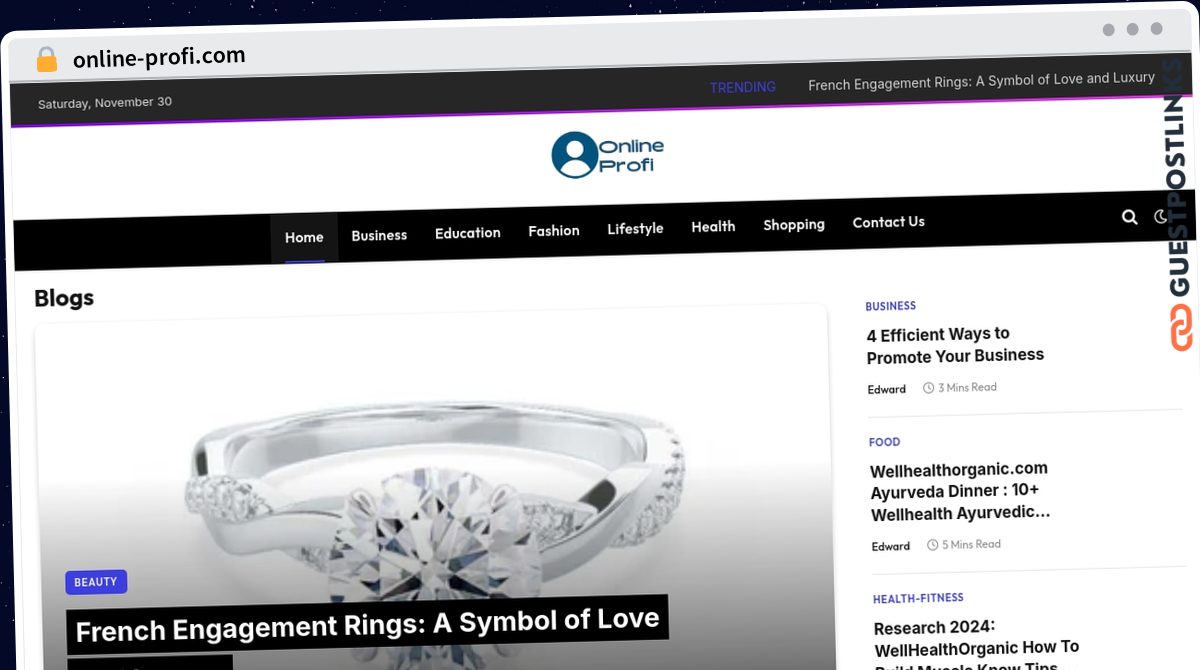Click the GuestPostLinks chain icon
The image size is (1200, 670).
(1182, 327)
